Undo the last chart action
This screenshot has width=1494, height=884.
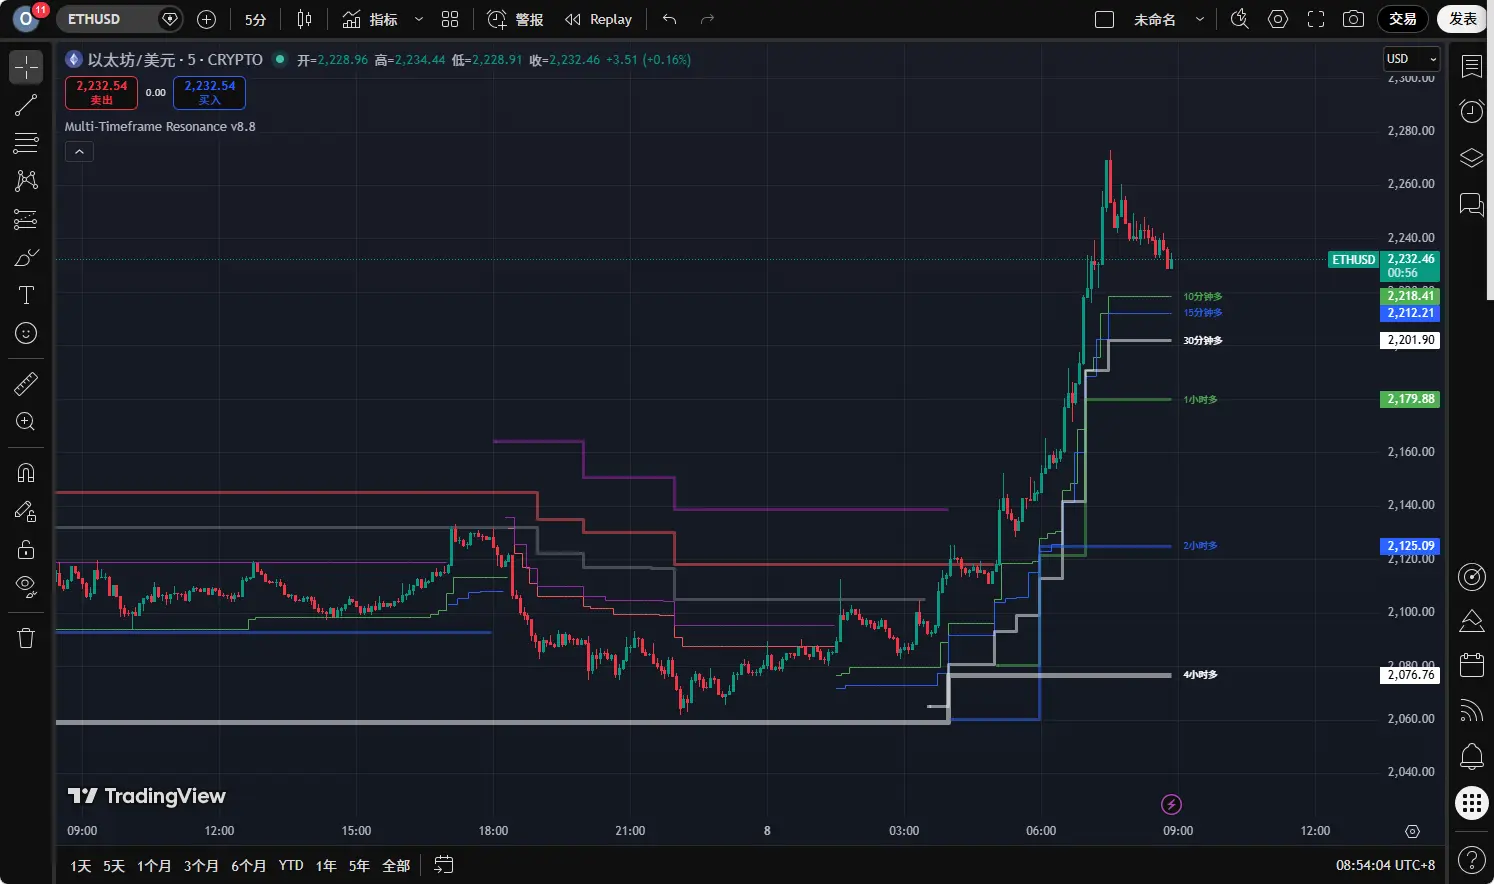(669, 19)
